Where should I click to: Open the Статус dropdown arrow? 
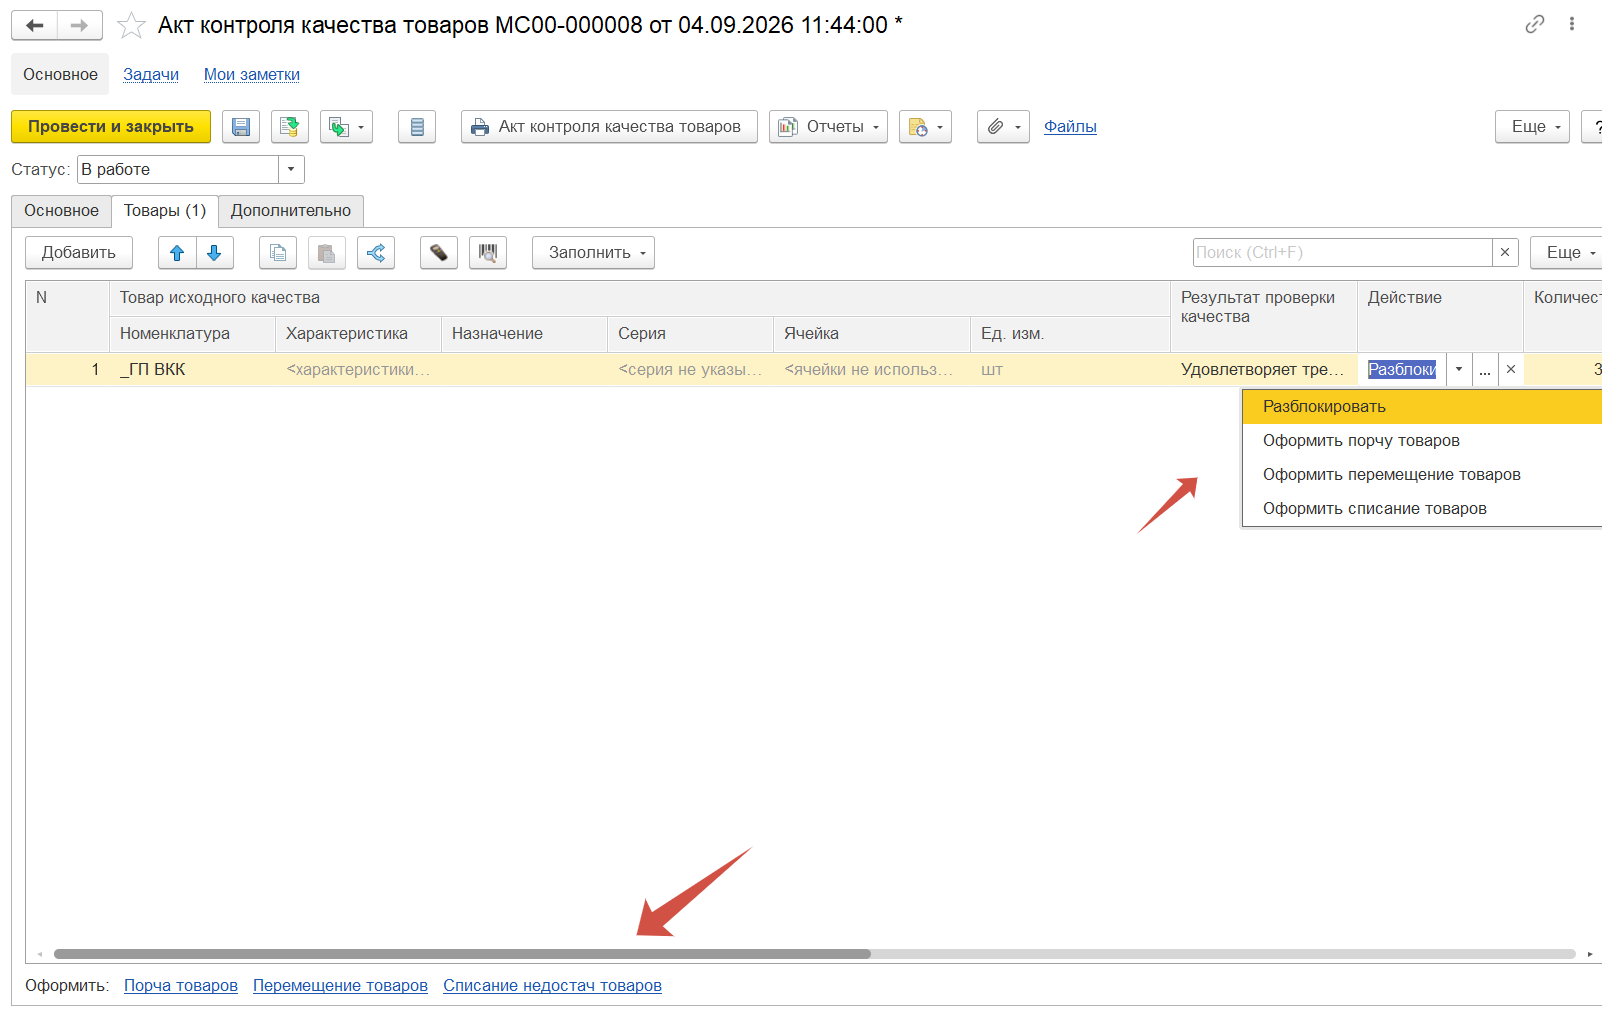(291, 169)
